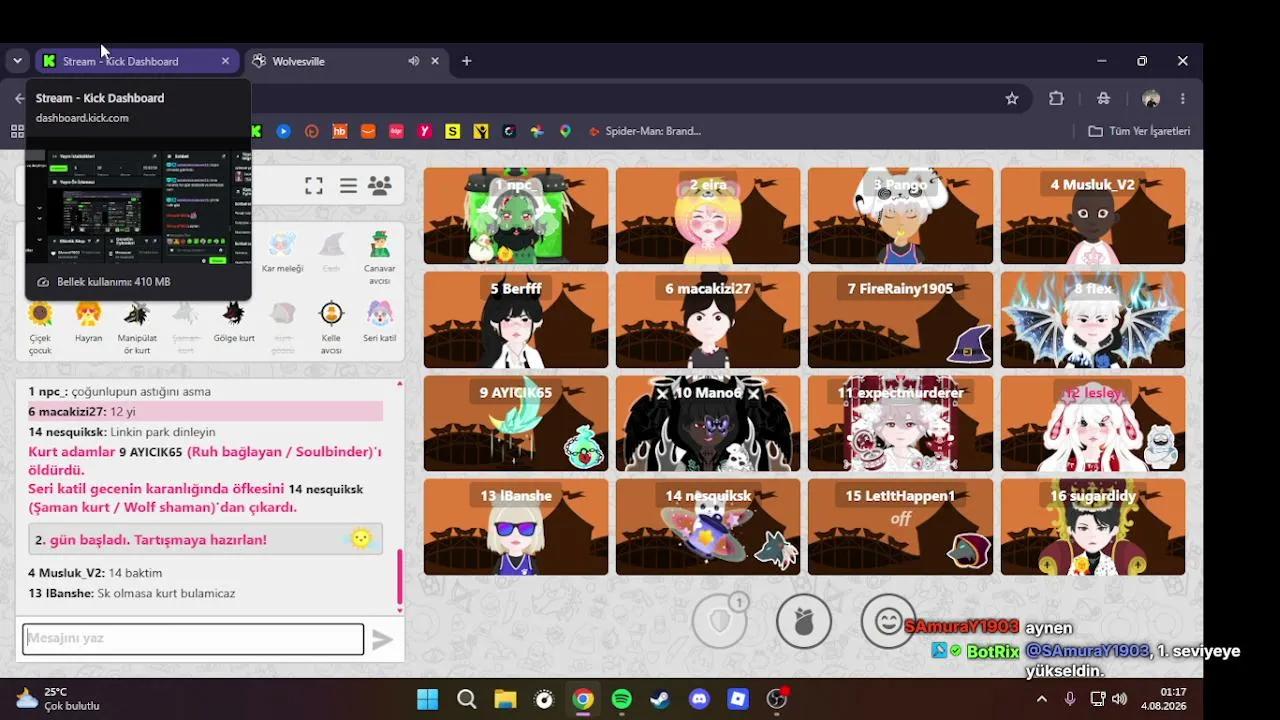Expand the system tray hidden icons
The image size is (1280, 720).
tap(1041, 699)
